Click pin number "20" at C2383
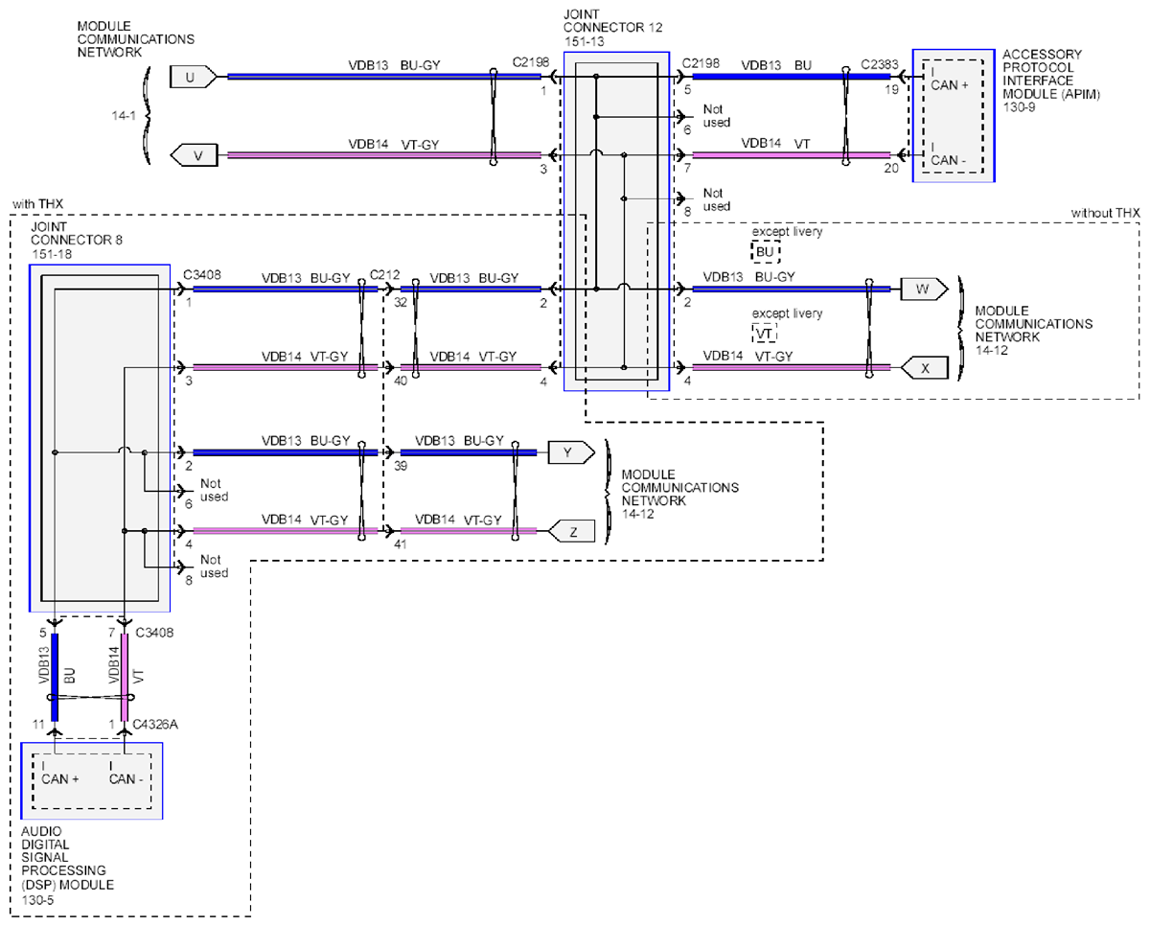 tap(891, 168)
